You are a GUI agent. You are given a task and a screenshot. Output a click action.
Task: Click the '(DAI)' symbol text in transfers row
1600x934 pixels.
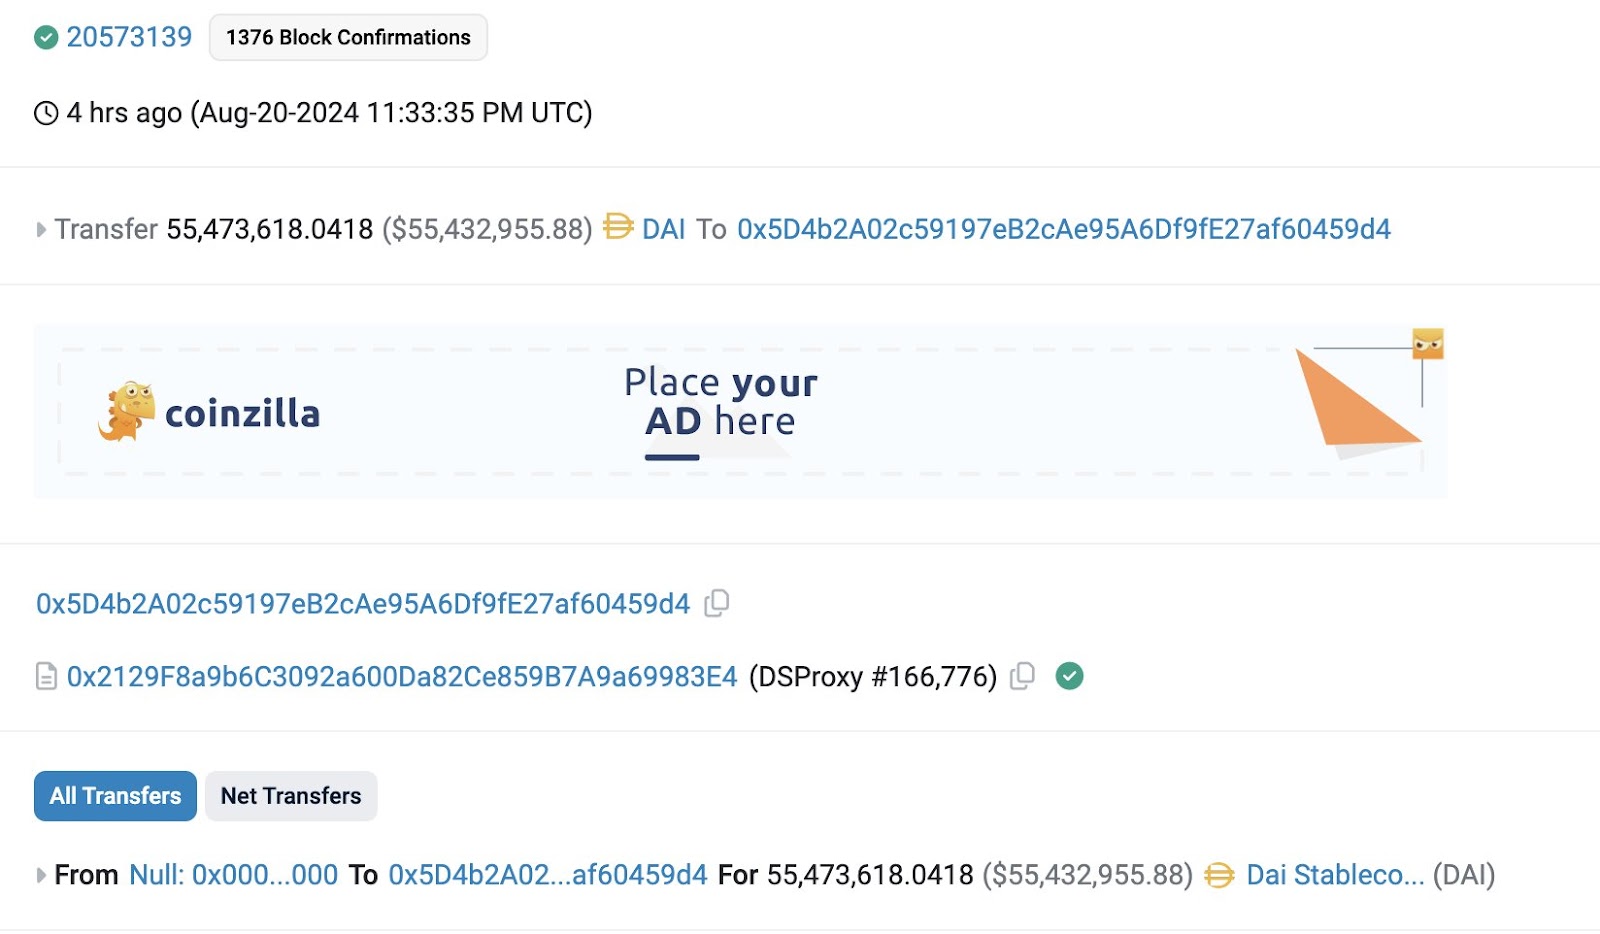point(1464,875)
